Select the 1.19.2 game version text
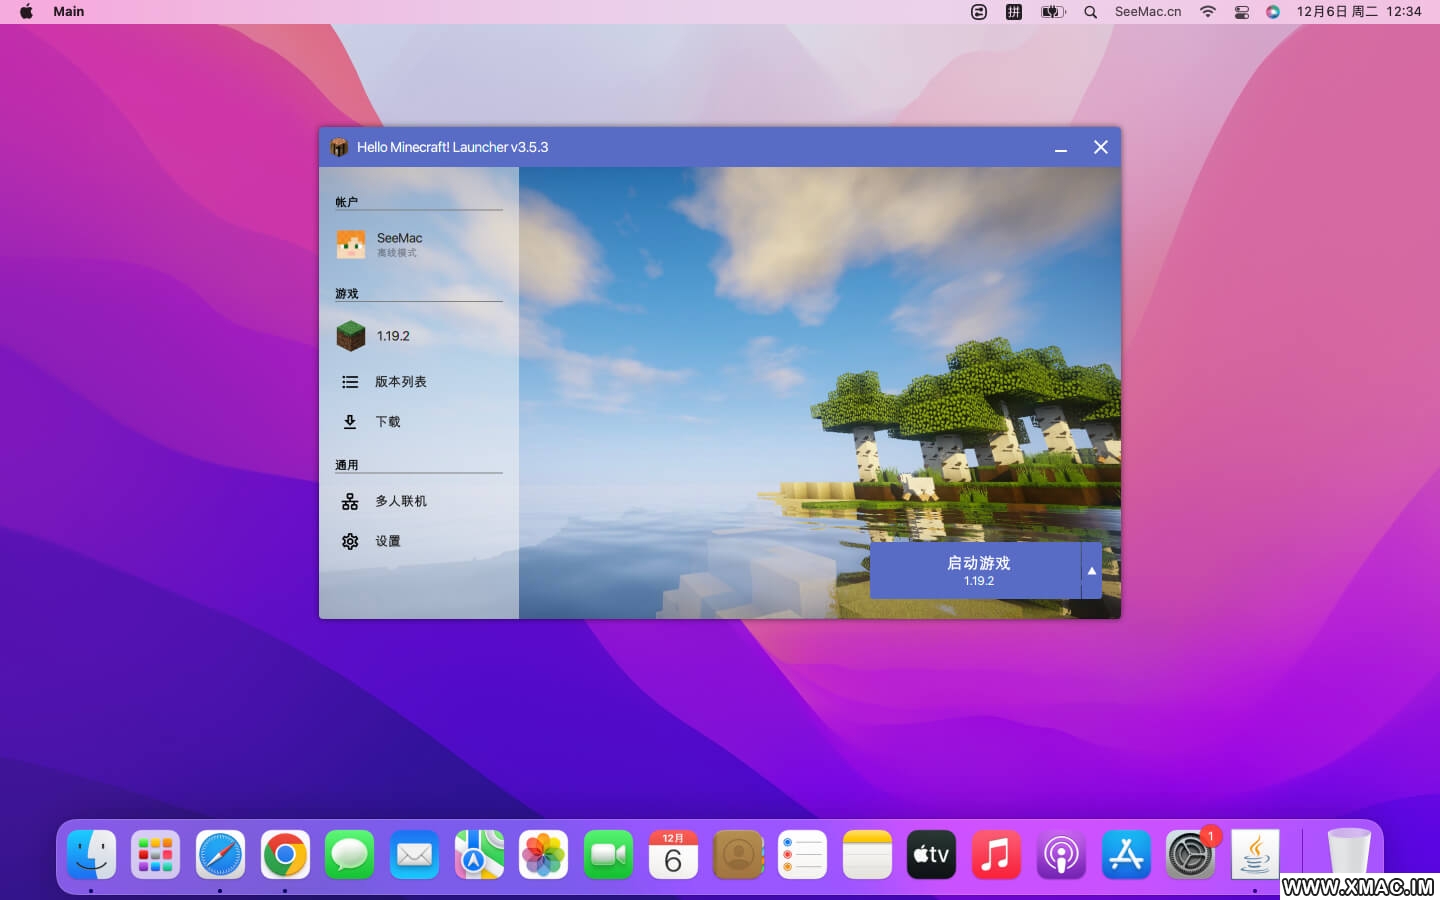Screen dimensions: 1440x900 pyautogui.click(x=393, y=336)
